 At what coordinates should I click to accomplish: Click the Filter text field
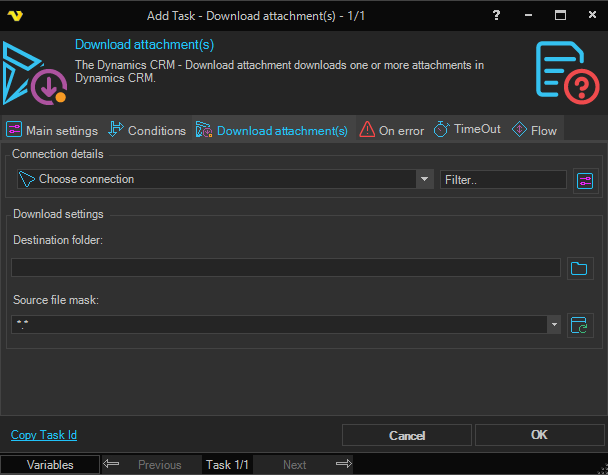point(503,179)
